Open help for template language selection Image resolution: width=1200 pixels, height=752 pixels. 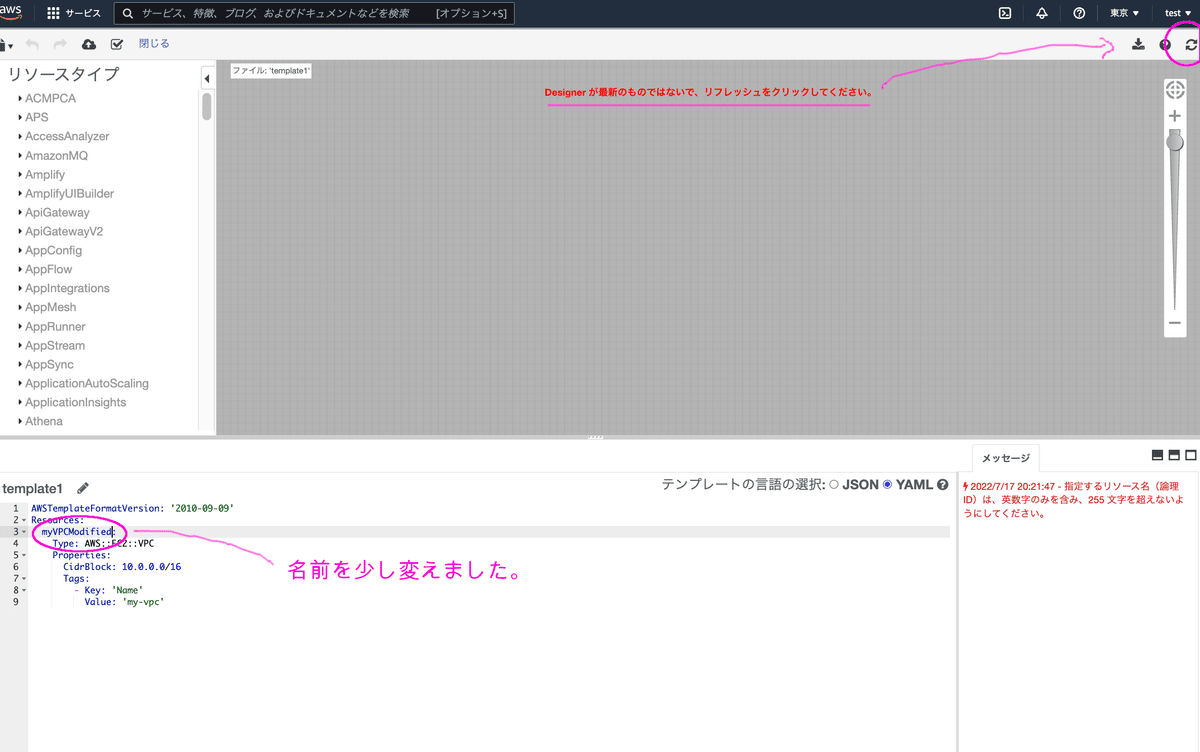click(x=942, y=485)
